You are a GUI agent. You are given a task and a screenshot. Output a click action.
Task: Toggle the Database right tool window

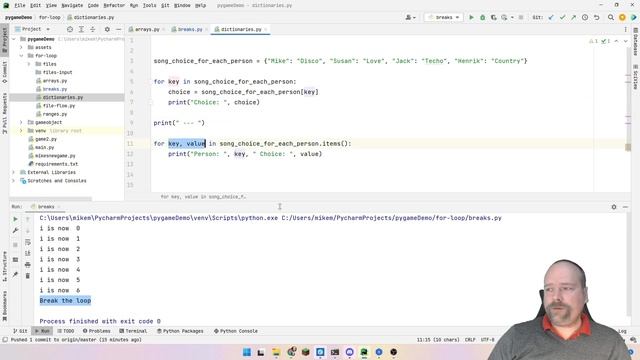636,42
